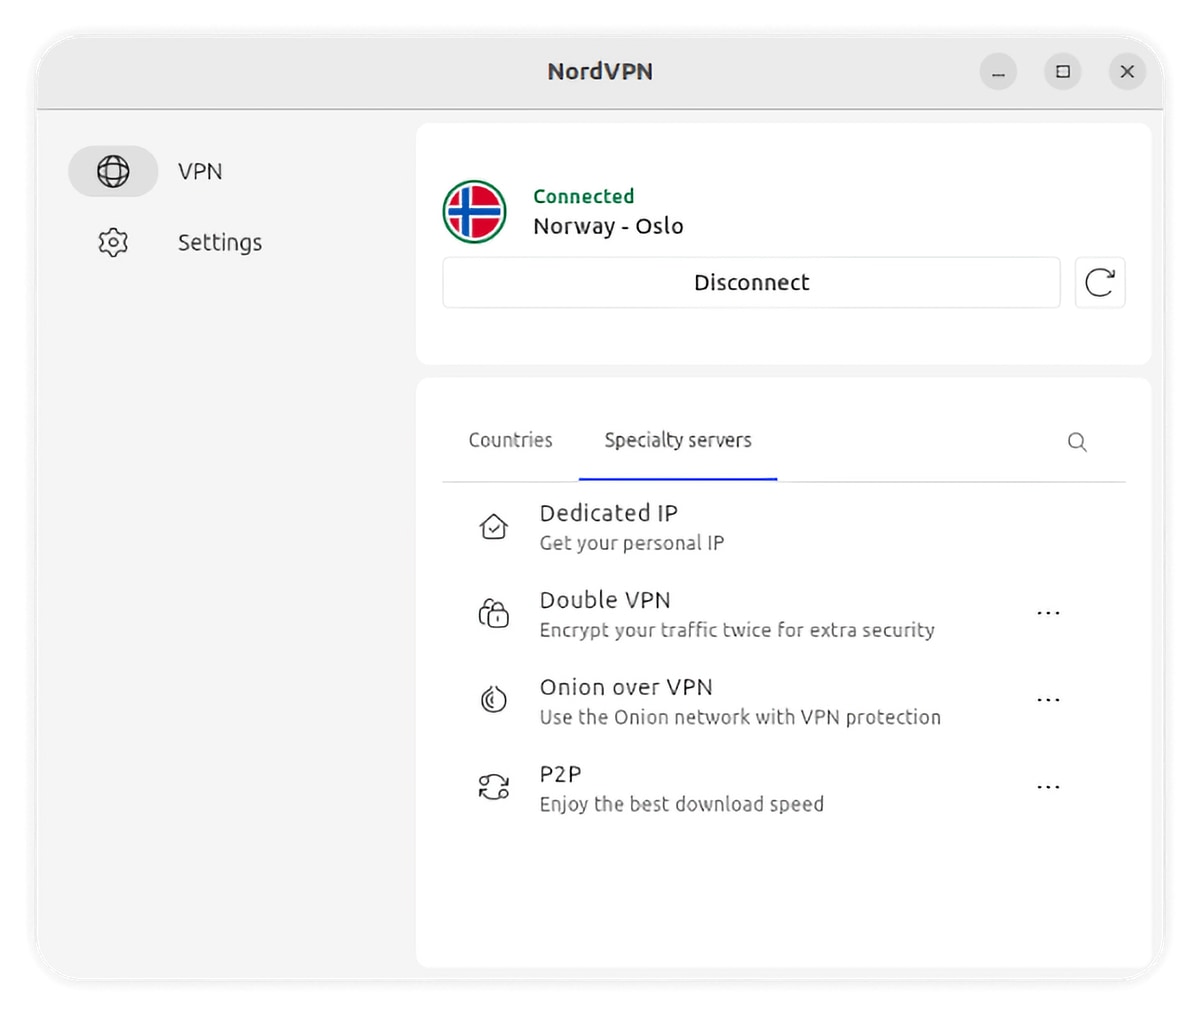Select the Dedicated IP title

pyautogui.click(x=608, y=513)
